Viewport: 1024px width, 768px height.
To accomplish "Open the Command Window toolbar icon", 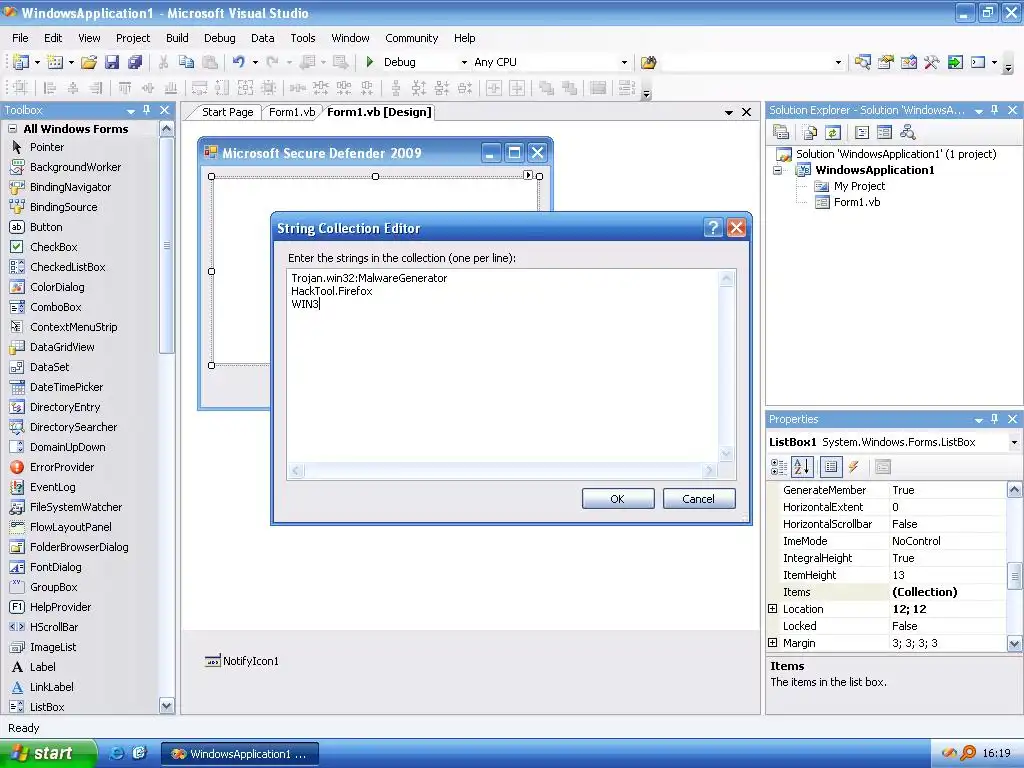I will tap(978, 62).
